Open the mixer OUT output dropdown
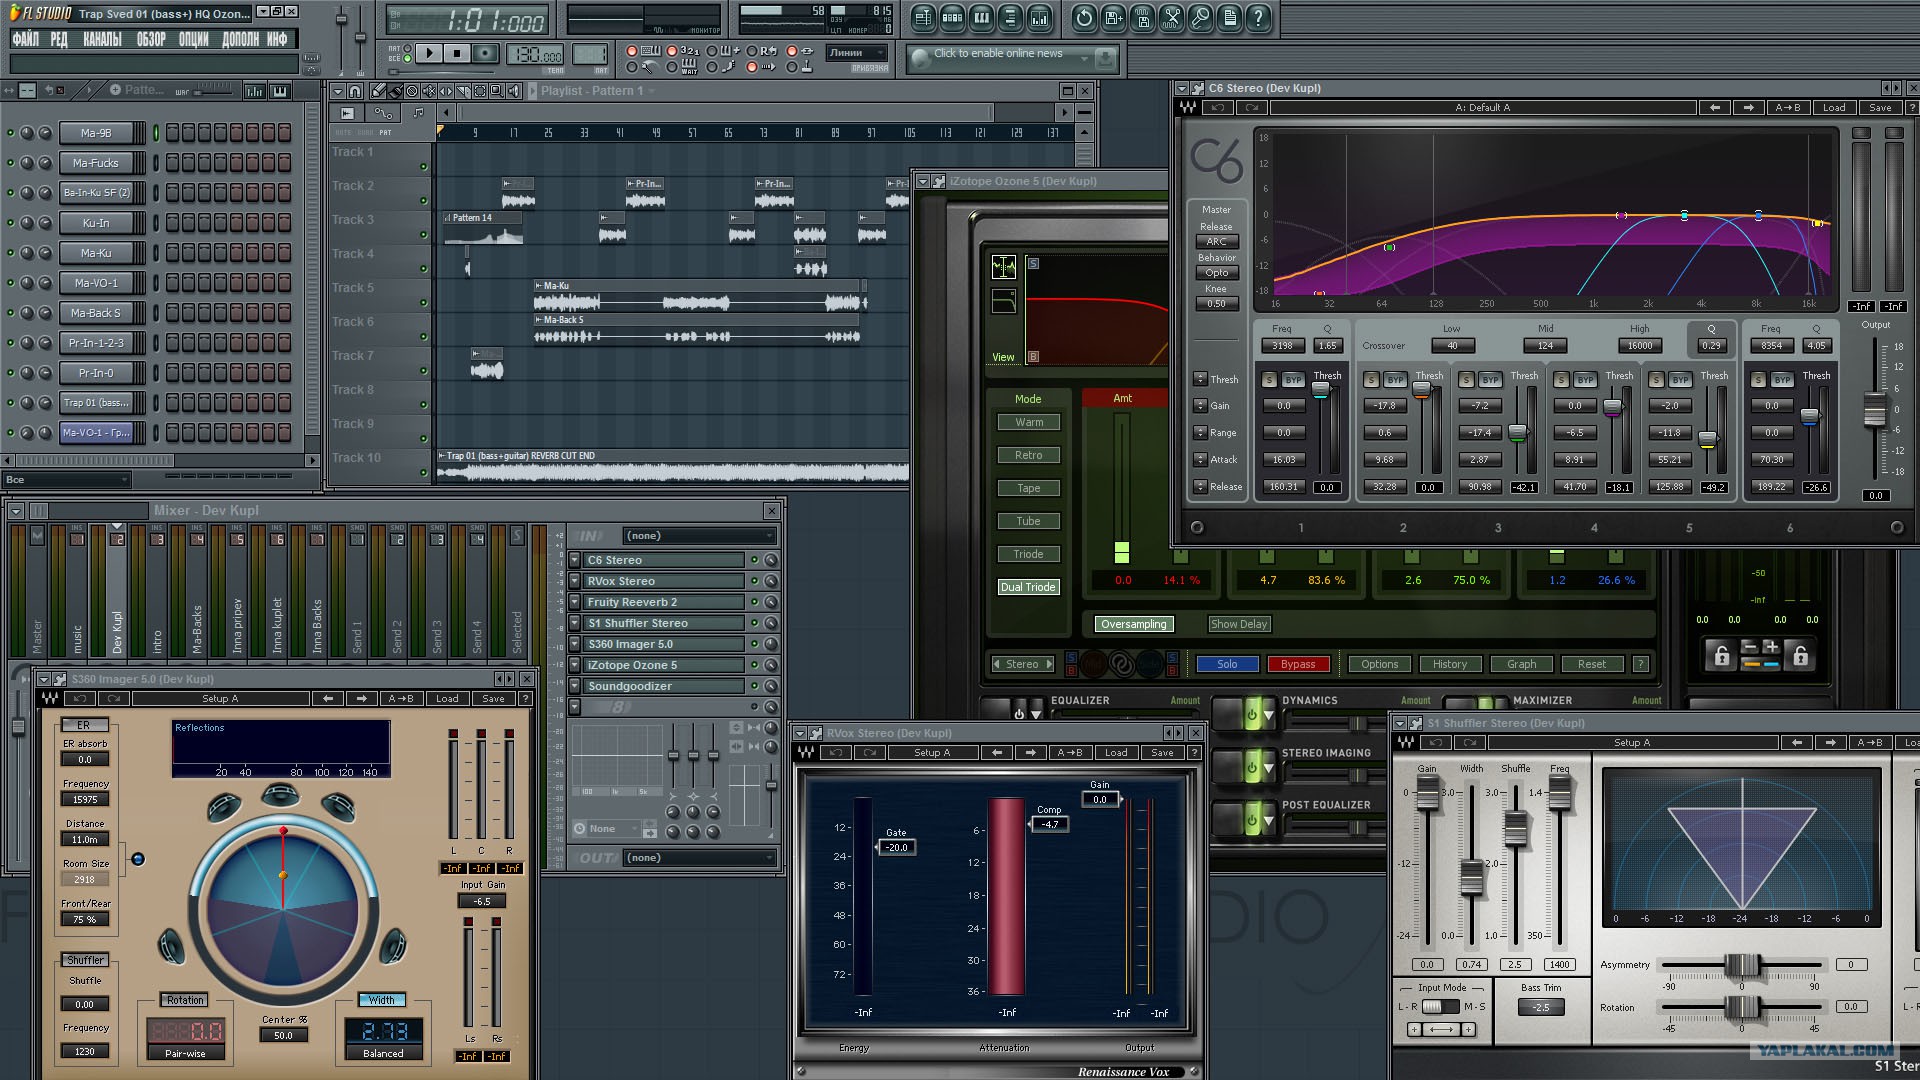Image resolution: width=1920 pixels, height=1080 pixels. click(x=699, y=858)
